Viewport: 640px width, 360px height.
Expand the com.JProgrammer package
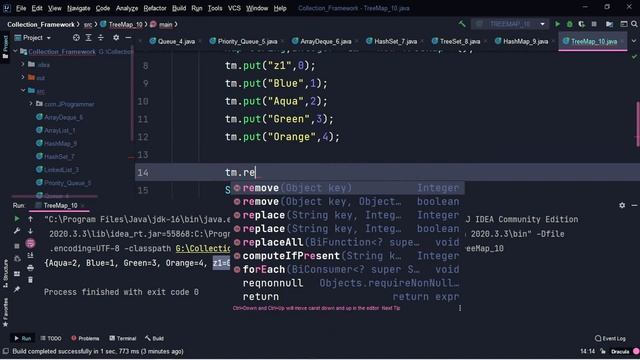coord(31,104)
